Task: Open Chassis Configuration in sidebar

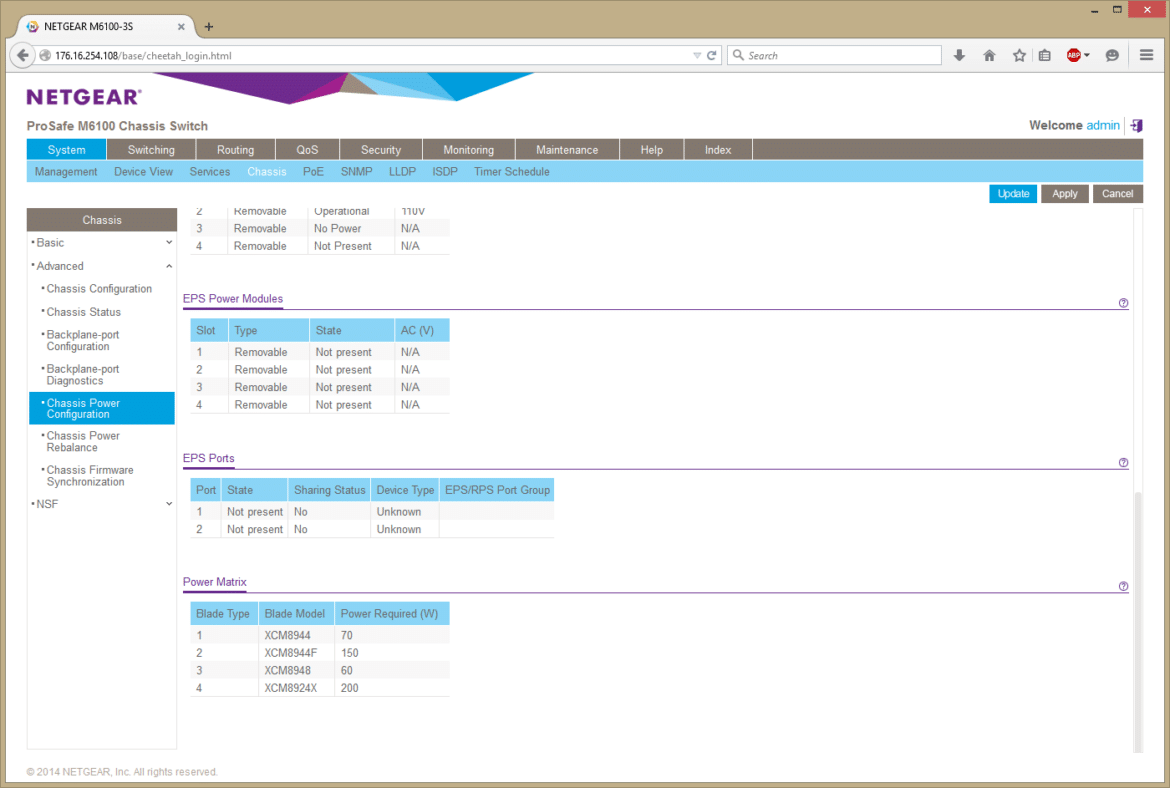Action: tap(99, 289)
